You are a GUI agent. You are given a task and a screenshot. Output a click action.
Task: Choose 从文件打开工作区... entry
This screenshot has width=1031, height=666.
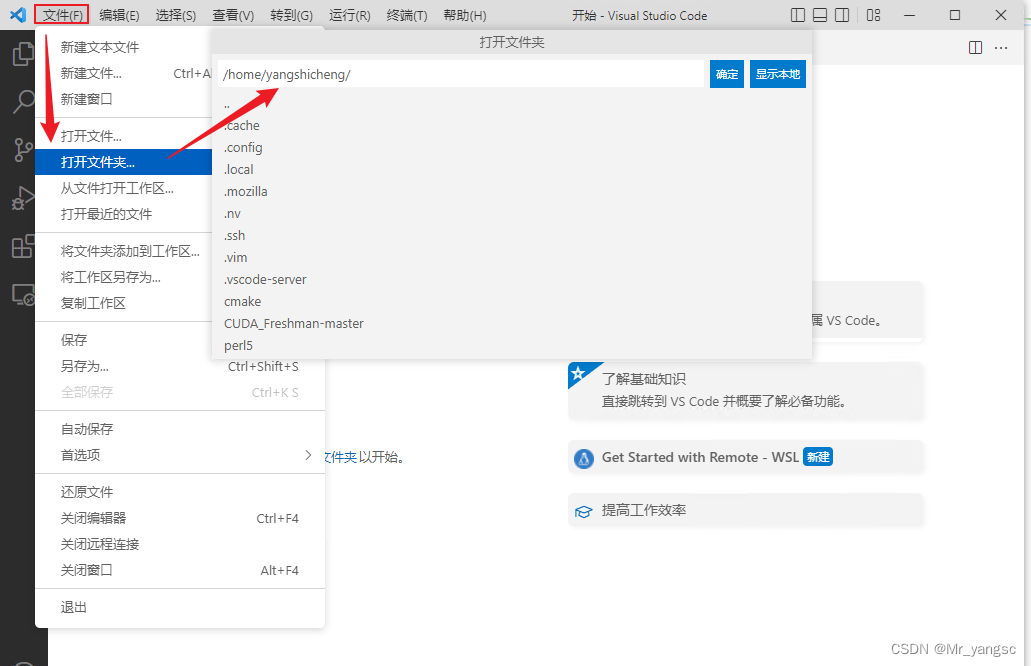(x=124, y=188)
